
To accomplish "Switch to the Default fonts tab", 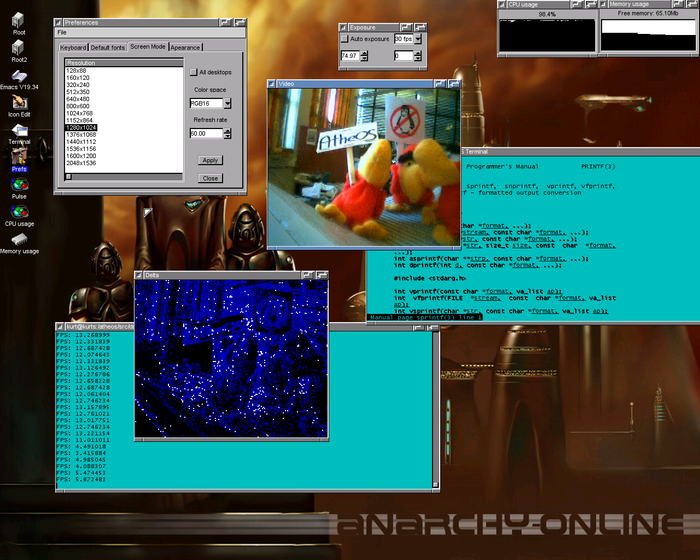I will click(x=107, y=47).
